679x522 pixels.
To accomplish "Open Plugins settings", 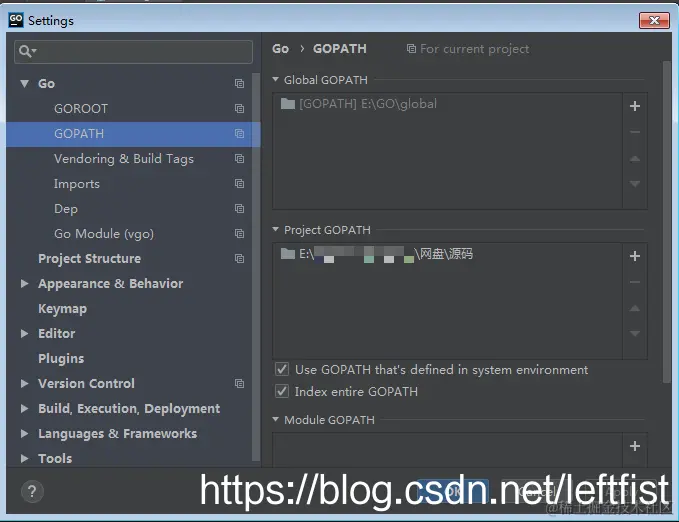I will (61, 359).
